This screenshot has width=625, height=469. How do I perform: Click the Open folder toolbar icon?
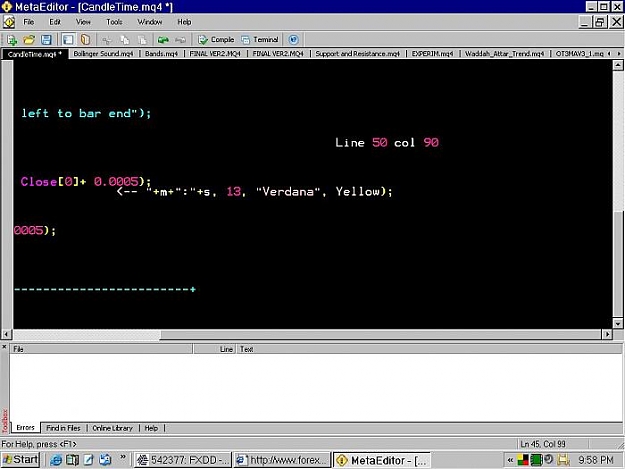point(29,39)
